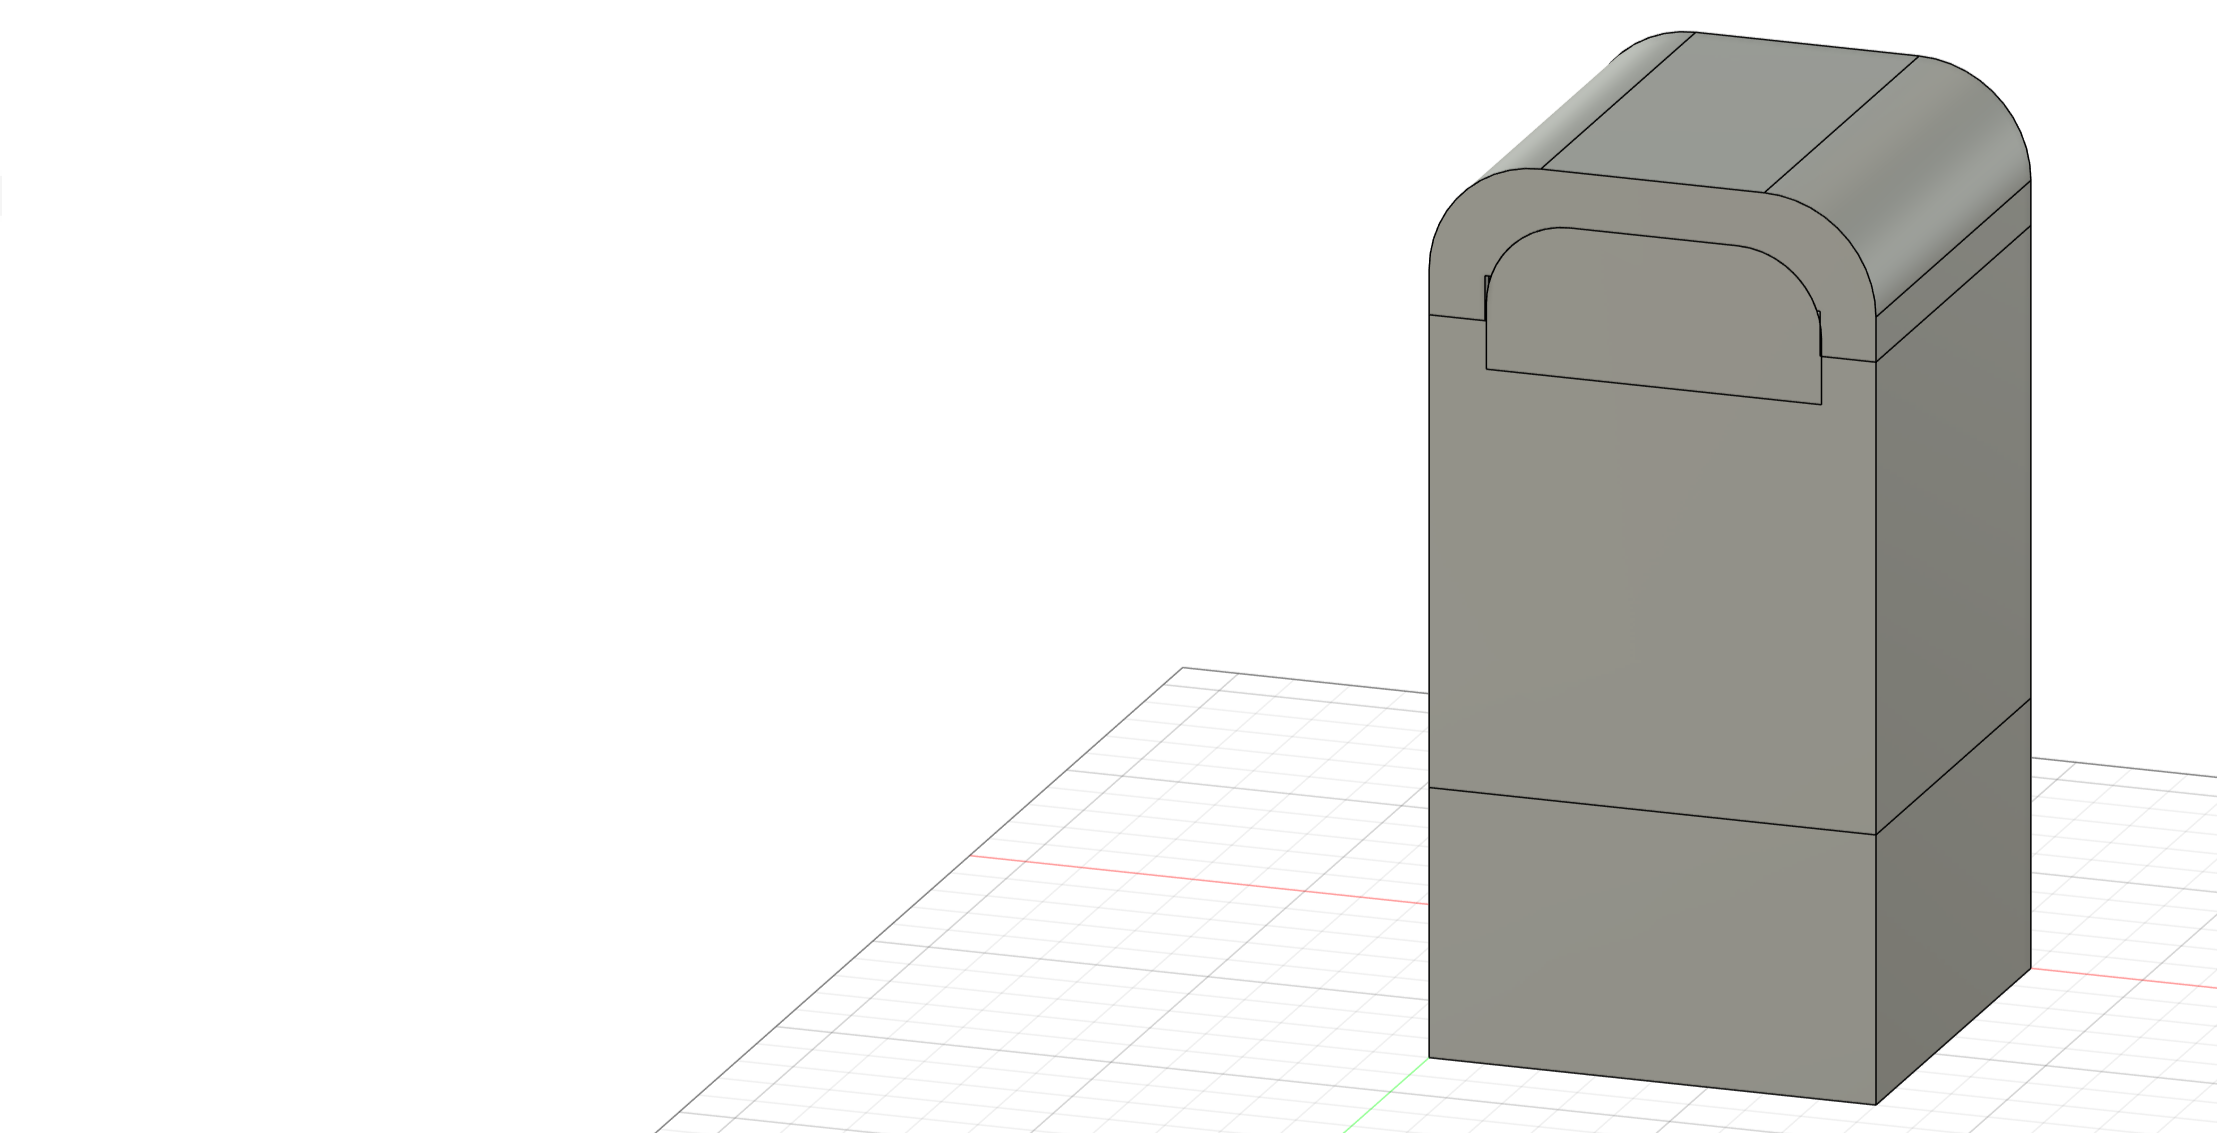Click the far-left corner of ground grid
The width and height of the screenshot is (2217, 1133).
tap(1184, 668)
